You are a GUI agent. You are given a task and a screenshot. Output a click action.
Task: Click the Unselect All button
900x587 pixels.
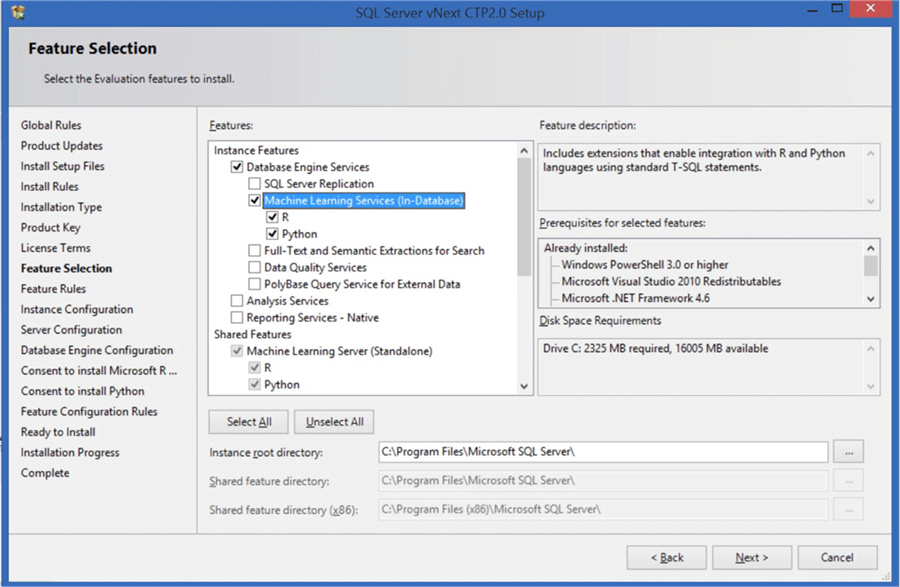(335, 422)
